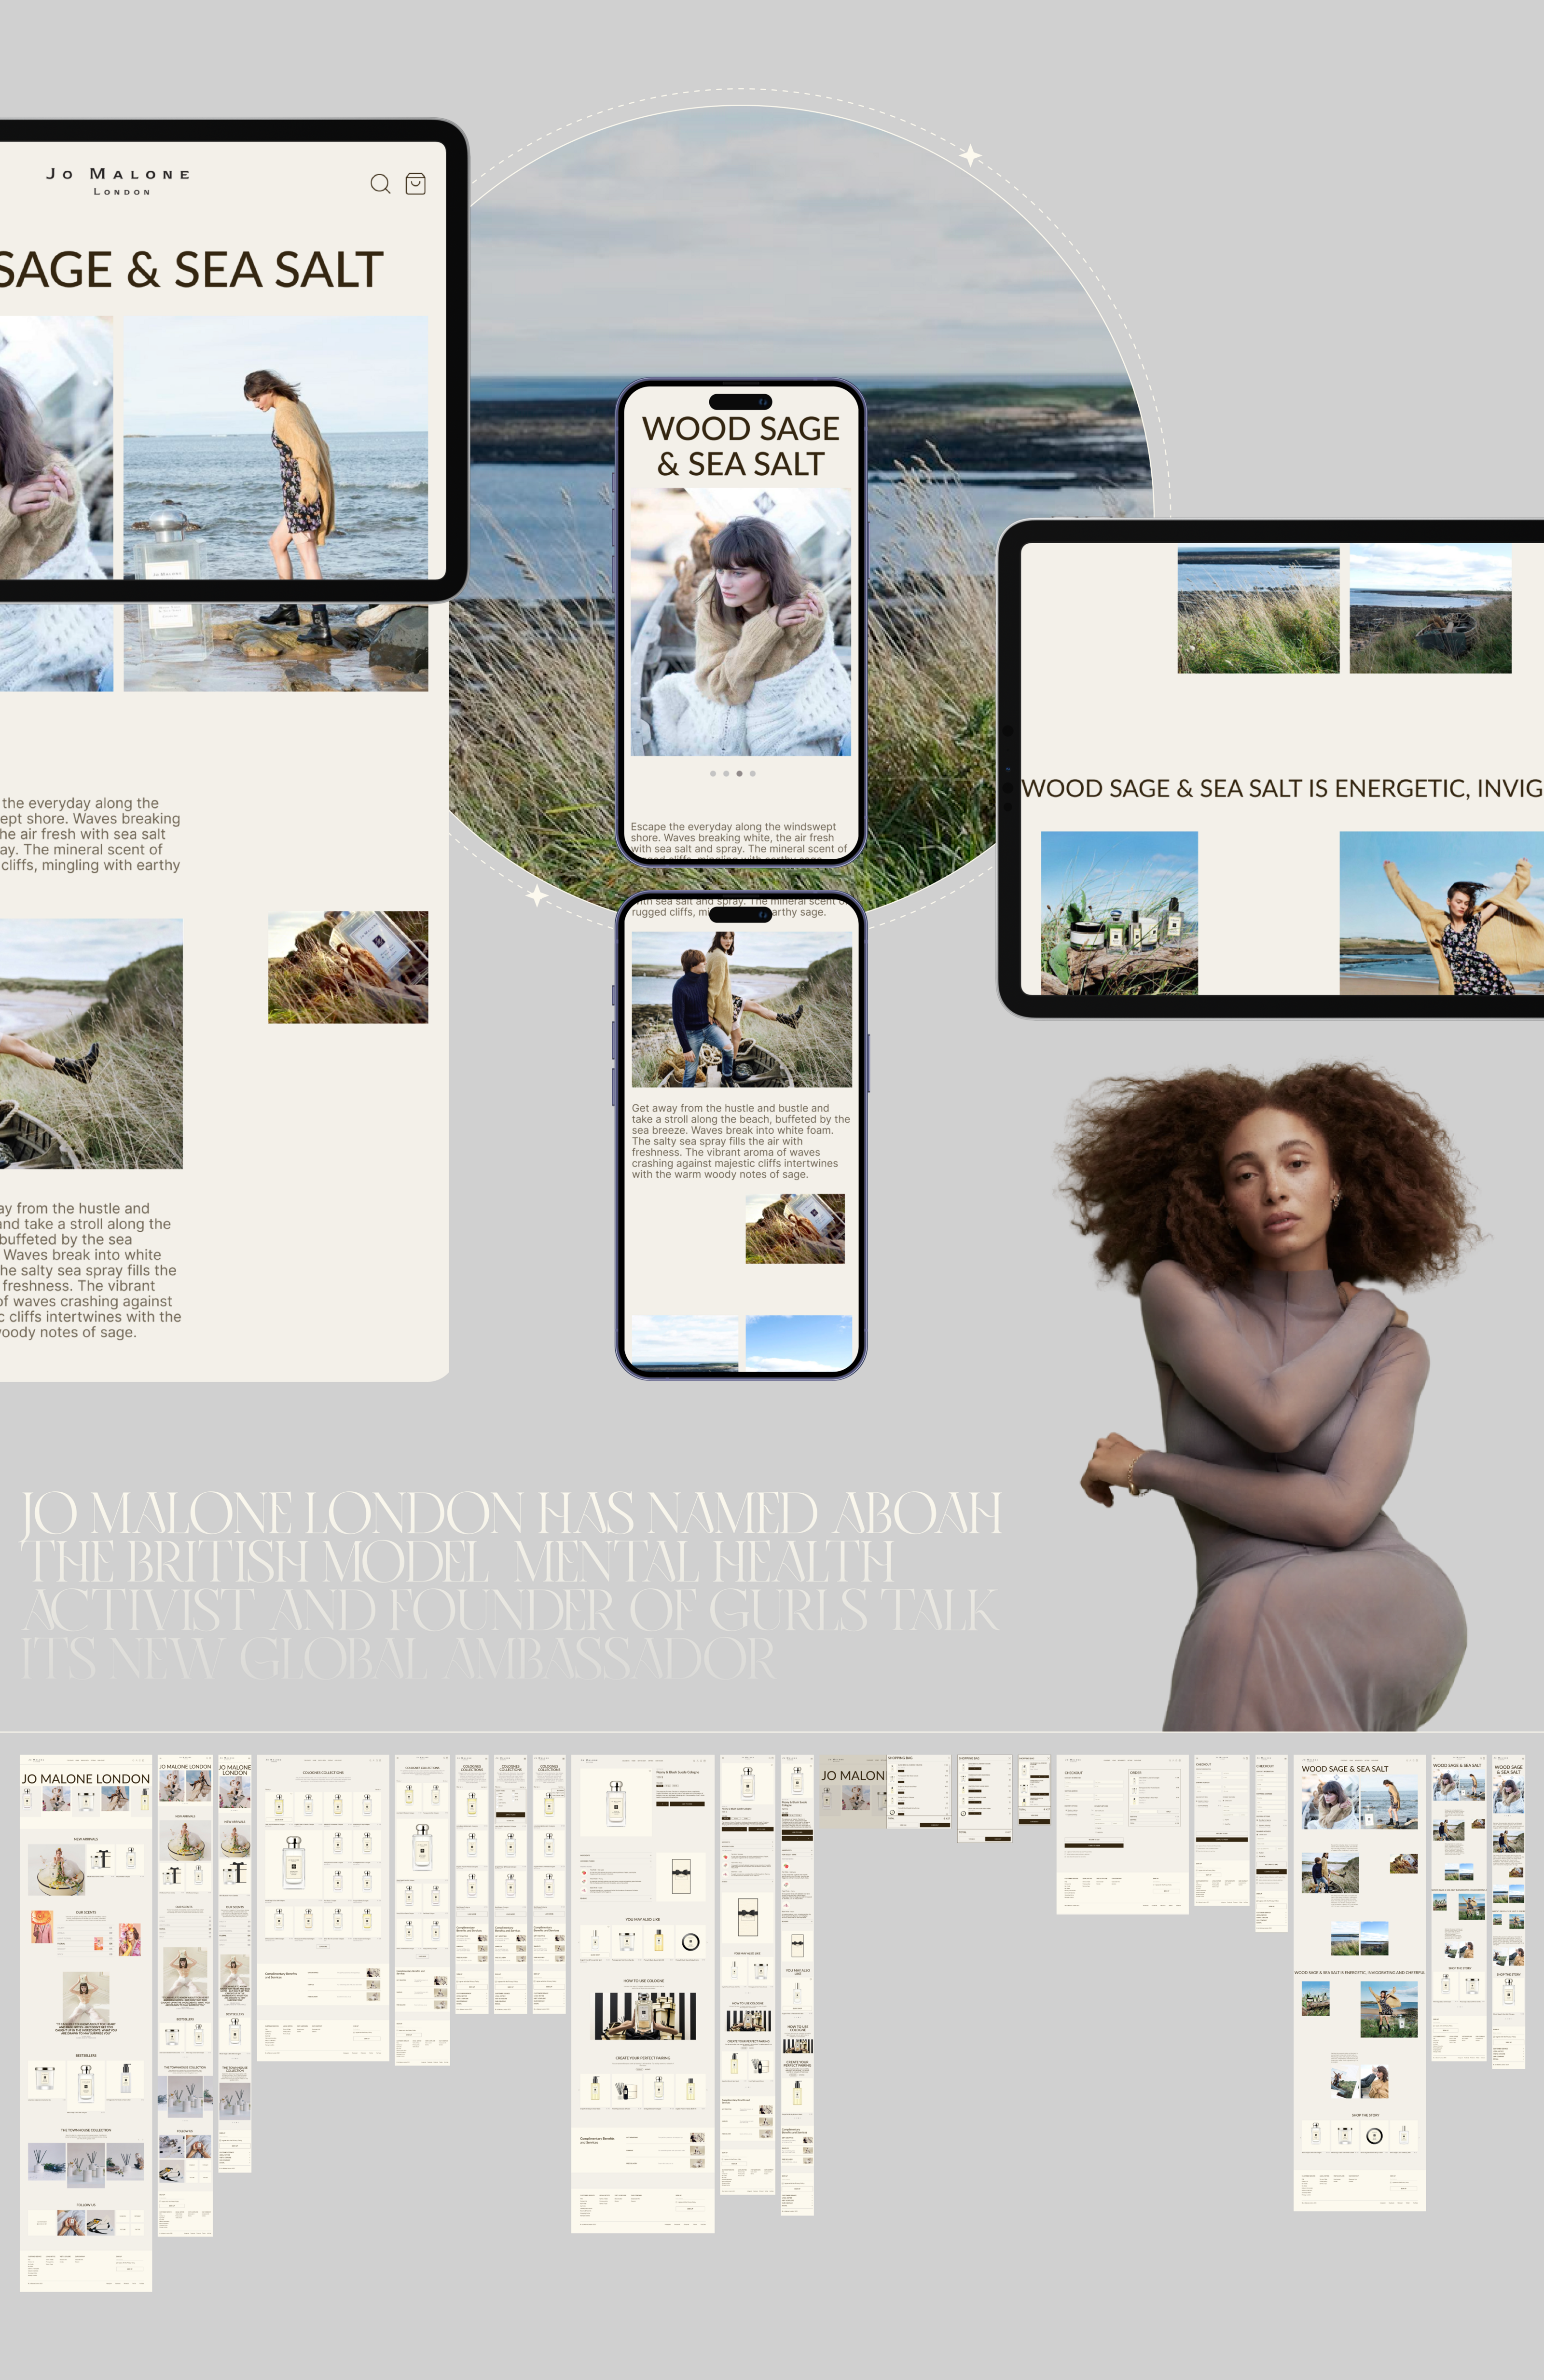Open the shopping bag icon in tablet header
1544x2380 pixels.
pos(415,184)
